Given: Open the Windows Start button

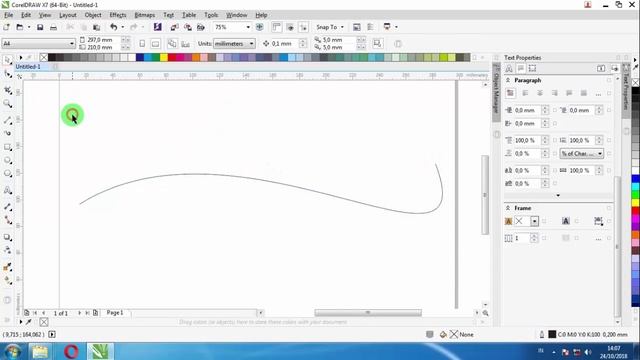Looking at the screenshot, I should tap(13, 351).
